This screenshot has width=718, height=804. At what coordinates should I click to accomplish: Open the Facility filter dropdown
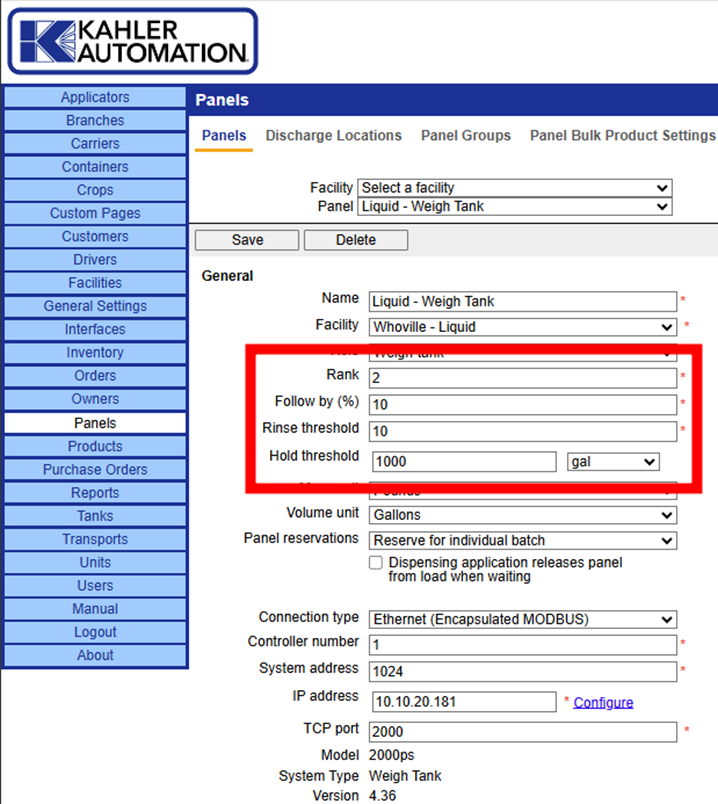click(x=514, y=187)
